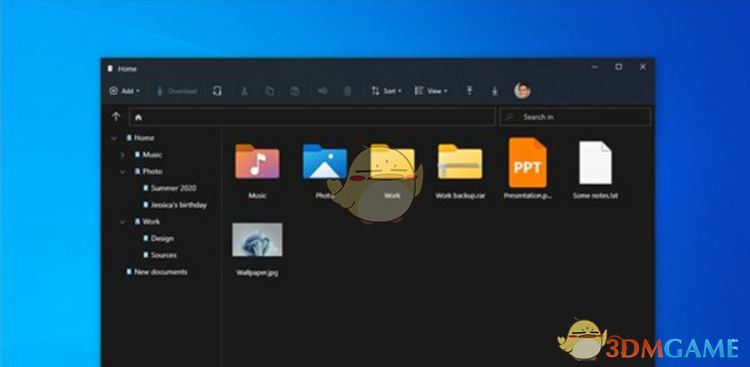Select the Wallpaper.jpg thumbnail
Image resolution: width=750 pixels, height=367 pixels.
coord(257,239)
